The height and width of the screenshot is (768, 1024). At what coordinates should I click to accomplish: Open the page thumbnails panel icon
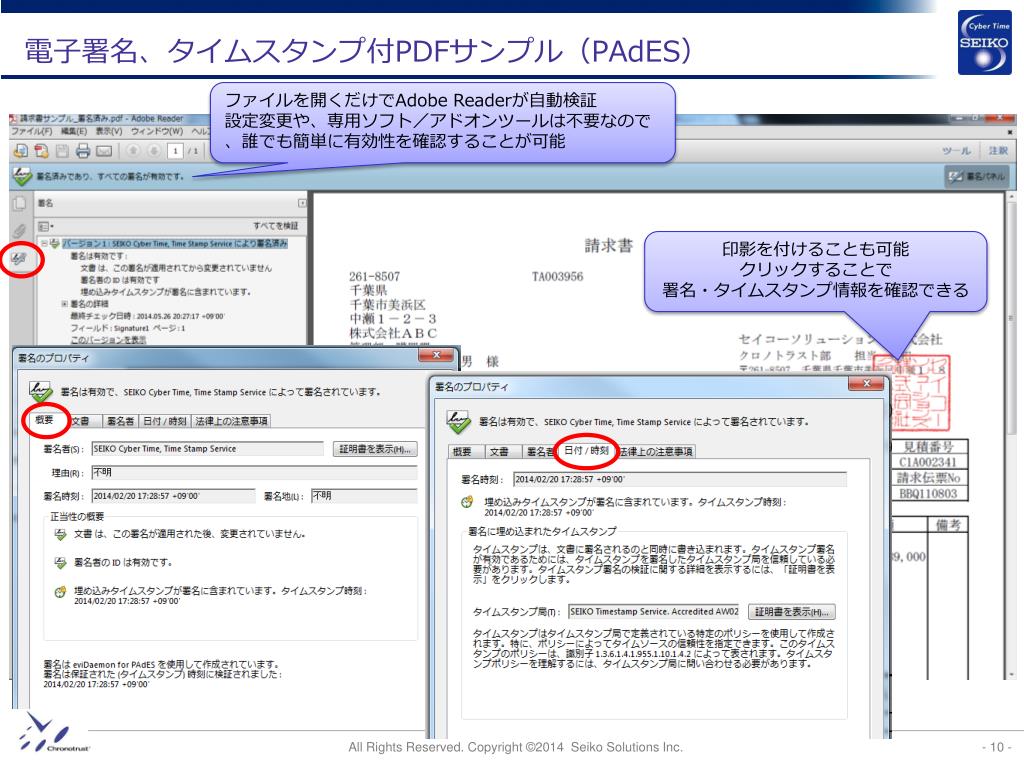tap(20, 203)
